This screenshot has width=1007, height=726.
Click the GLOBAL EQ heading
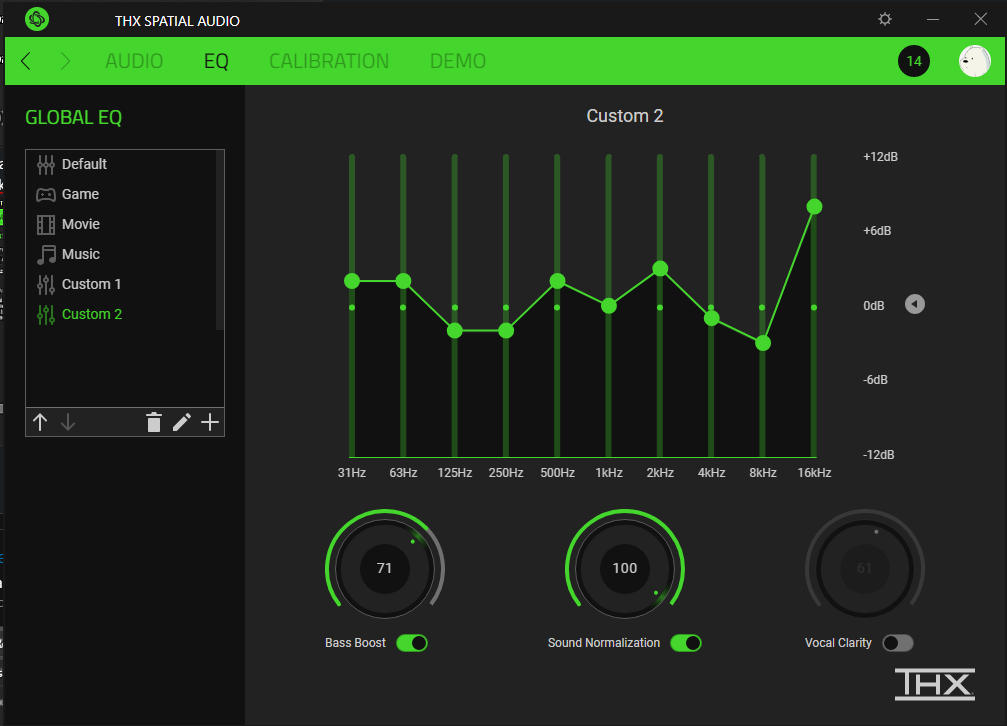(x=73, y=118)
